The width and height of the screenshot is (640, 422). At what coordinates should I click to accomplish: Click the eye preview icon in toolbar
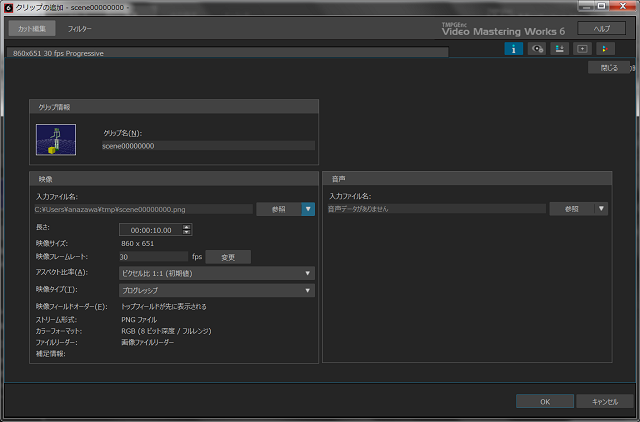pos(536,48)
